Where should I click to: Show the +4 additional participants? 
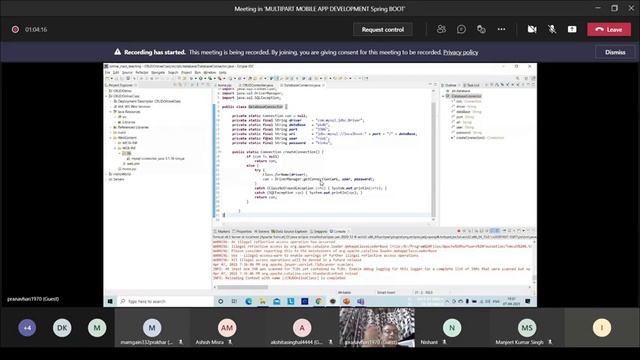(27, 327)
